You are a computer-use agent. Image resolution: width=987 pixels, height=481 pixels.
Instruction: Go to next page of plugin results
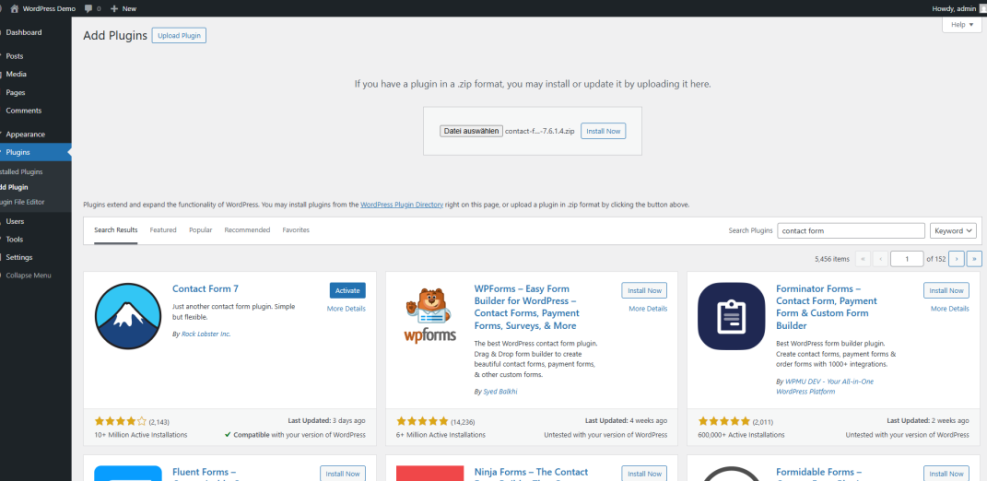(x=957, y=259)
